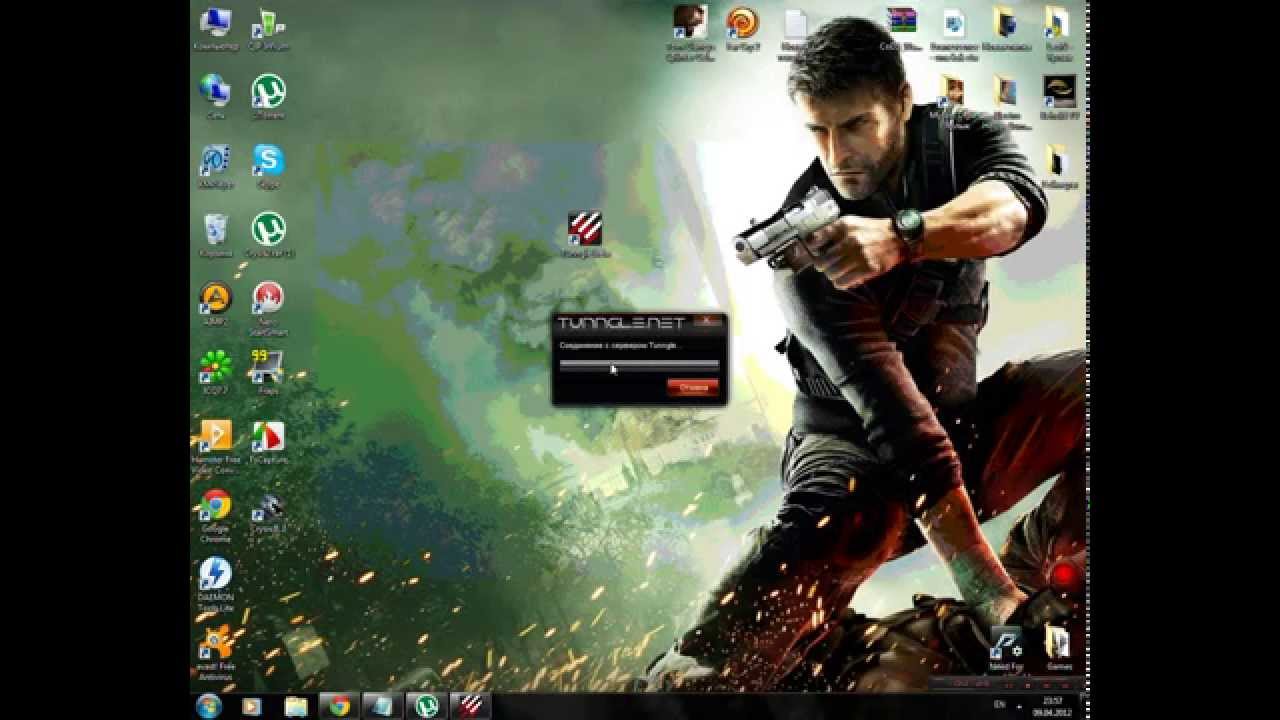Switch to the Tunngle taskbar button

pyautogui.click(x=470, y=706)
